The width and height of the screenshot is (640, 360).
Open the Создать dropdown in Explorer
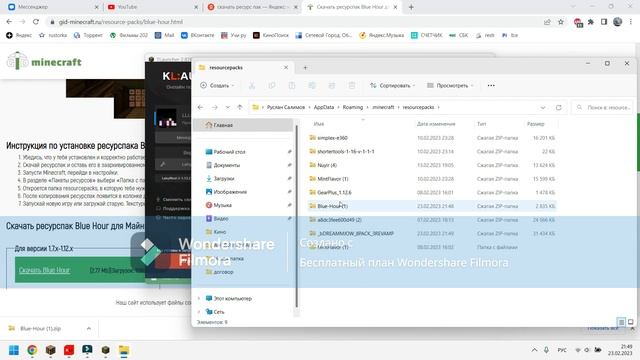[x=218, y=85]
